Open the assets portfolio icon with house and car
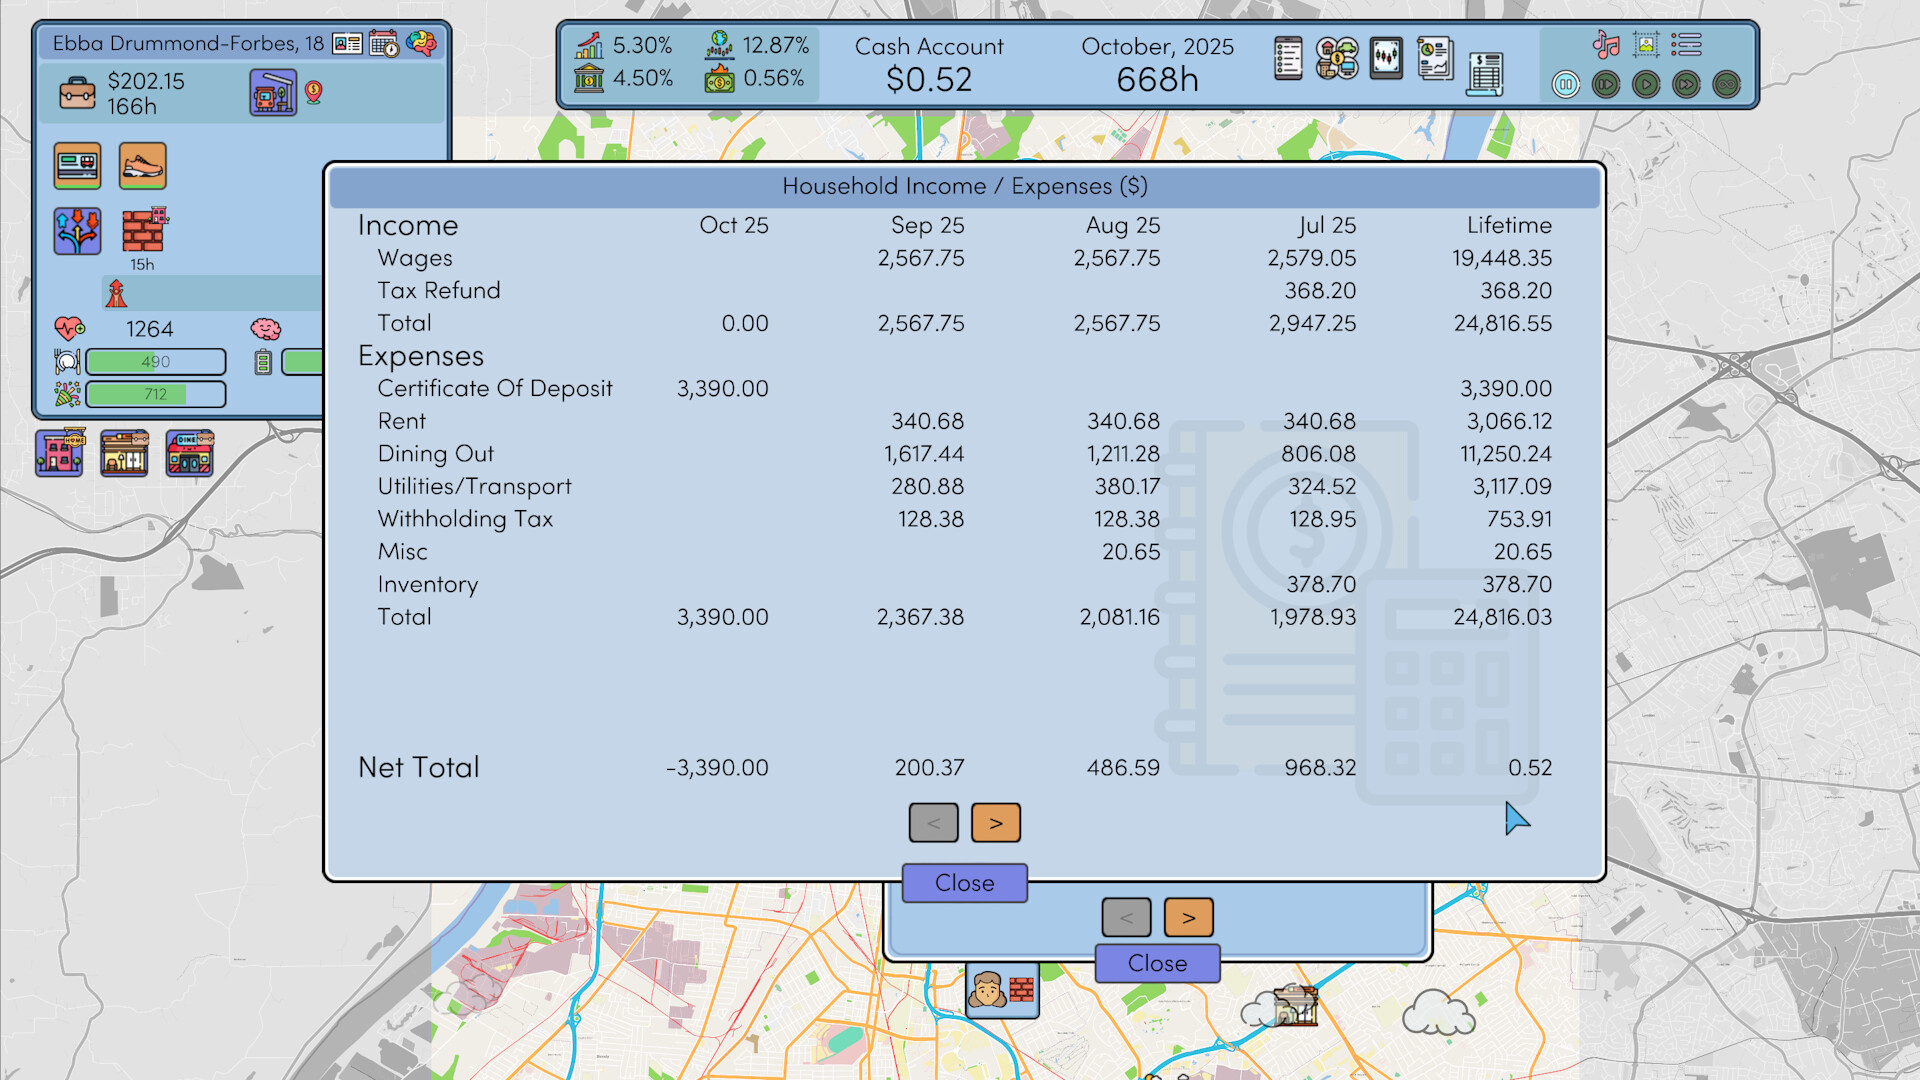Image resolution: width=1920 pixels, height=1080 pixels. click(1337, 60)
